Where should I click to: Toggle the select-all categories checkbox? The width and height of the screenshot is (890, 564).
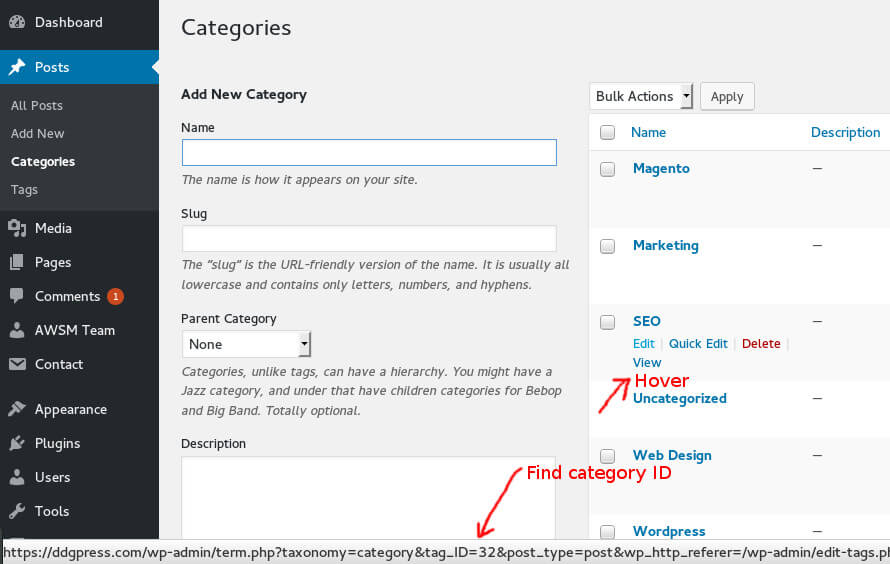tap(607, 132)
